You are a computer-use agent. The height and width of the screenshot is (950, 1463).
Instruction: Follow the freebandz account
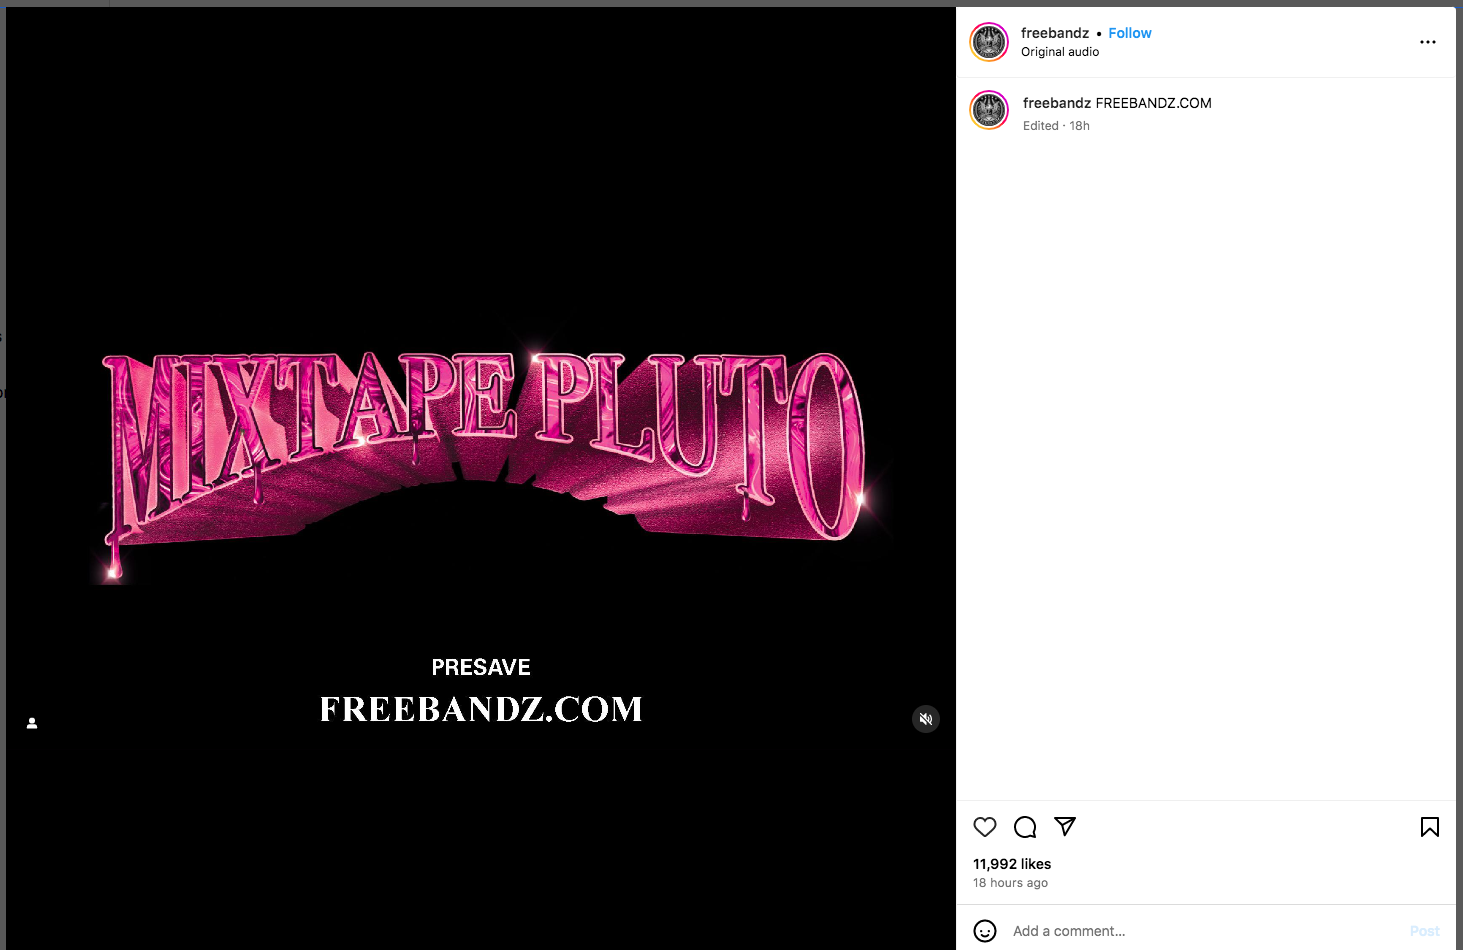[1130, 33]
